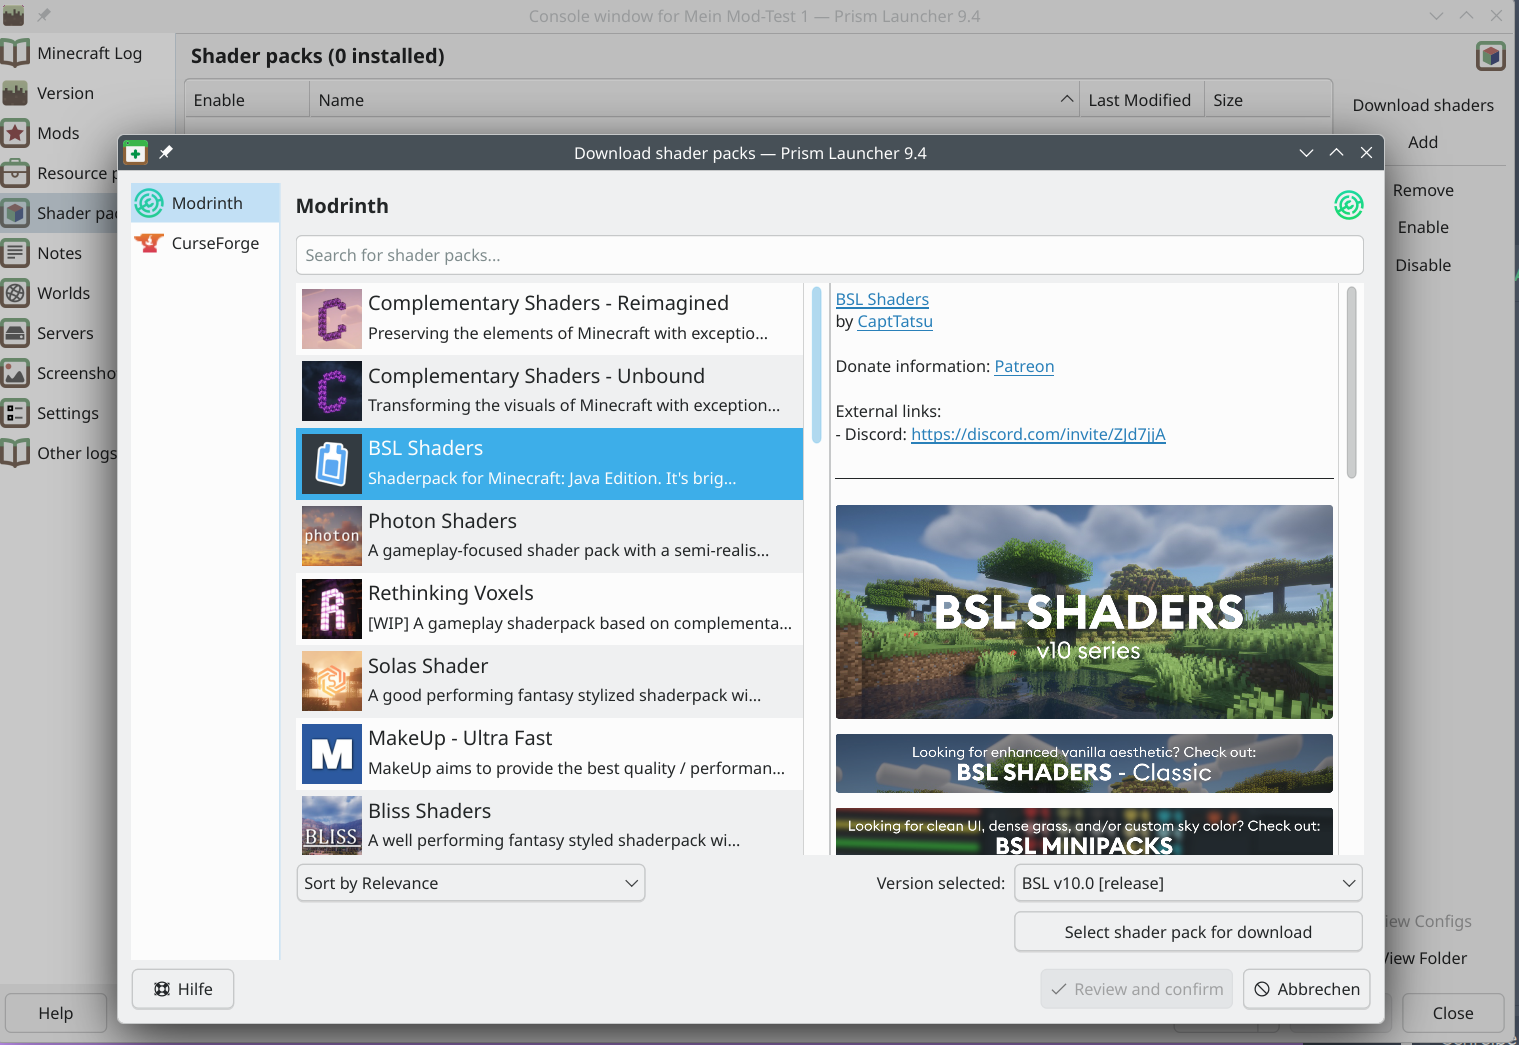Click the shader pack list scrollbar

coord(816,365)
